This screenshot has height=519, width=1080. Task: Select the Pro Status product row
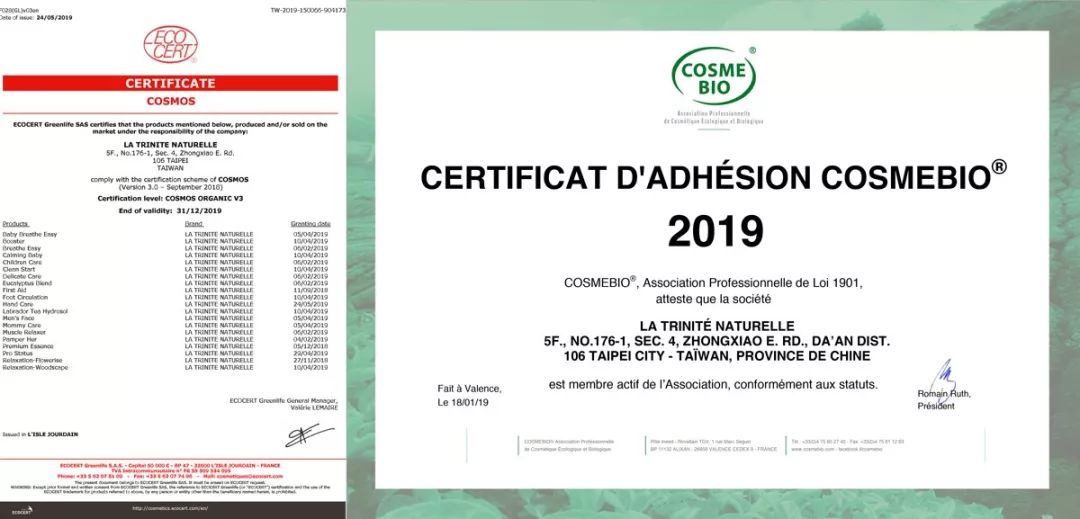click(166, 353)
